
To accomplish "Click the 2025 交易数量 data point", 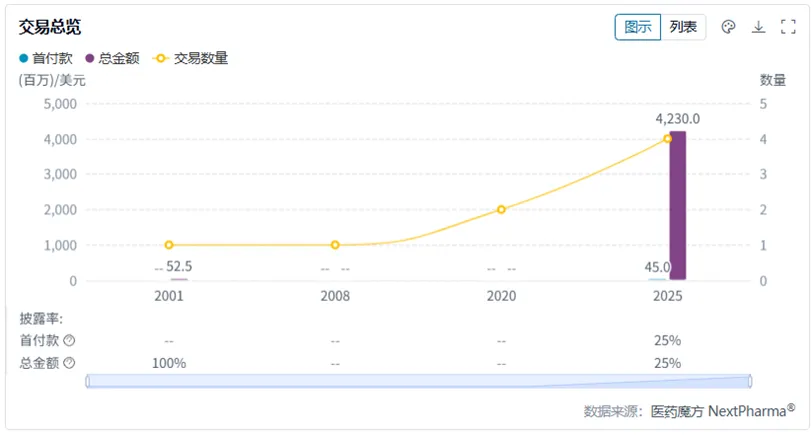I will [x=667, y=138].
